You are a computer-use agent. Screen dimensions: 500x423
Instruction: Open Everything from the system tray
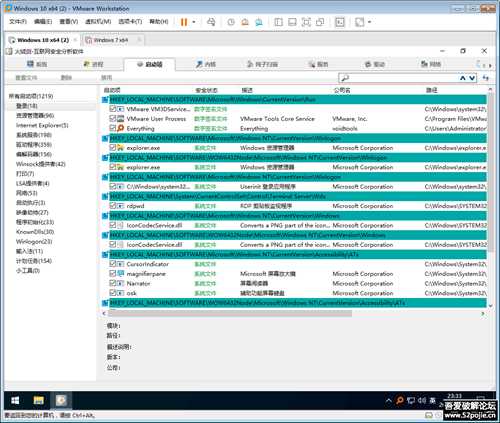(x=400, y=400)
